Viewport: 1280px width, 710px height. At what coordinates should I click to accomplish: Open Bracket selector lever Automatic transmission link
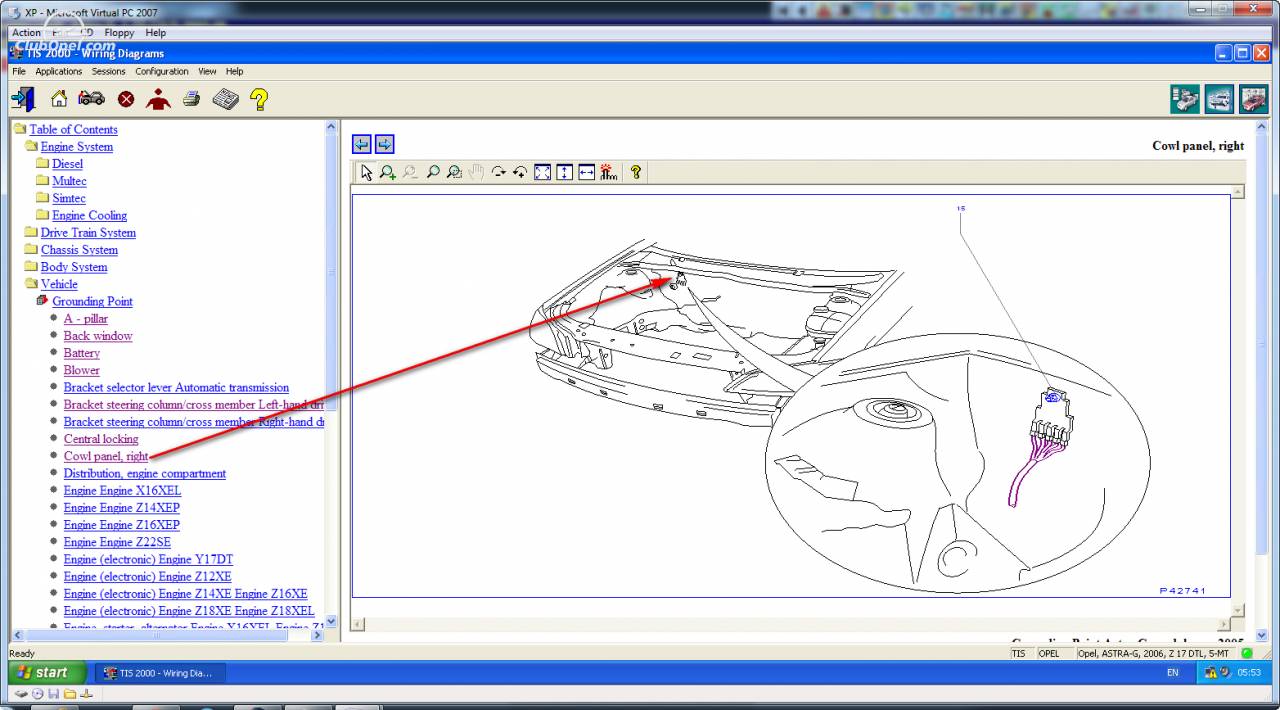click(x=176, y=388)
